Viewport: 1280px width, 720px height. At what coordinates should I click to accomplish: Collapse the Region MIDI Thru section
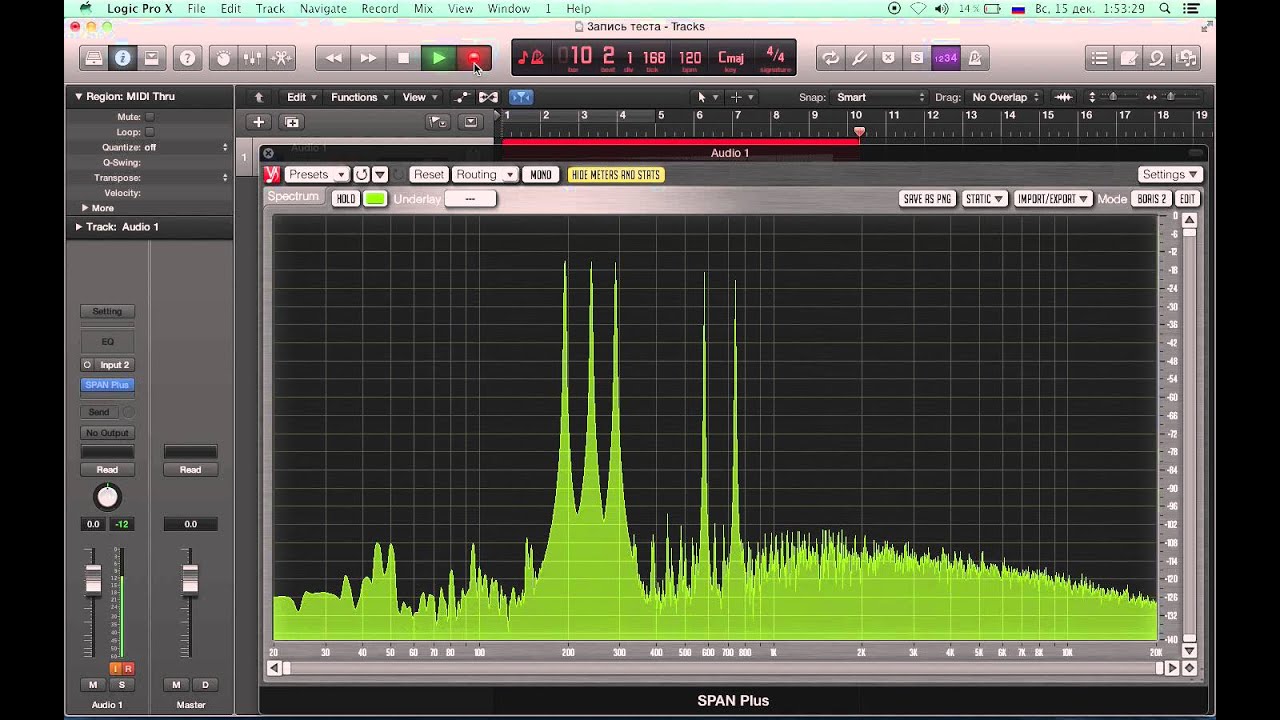tap(78, 97)
